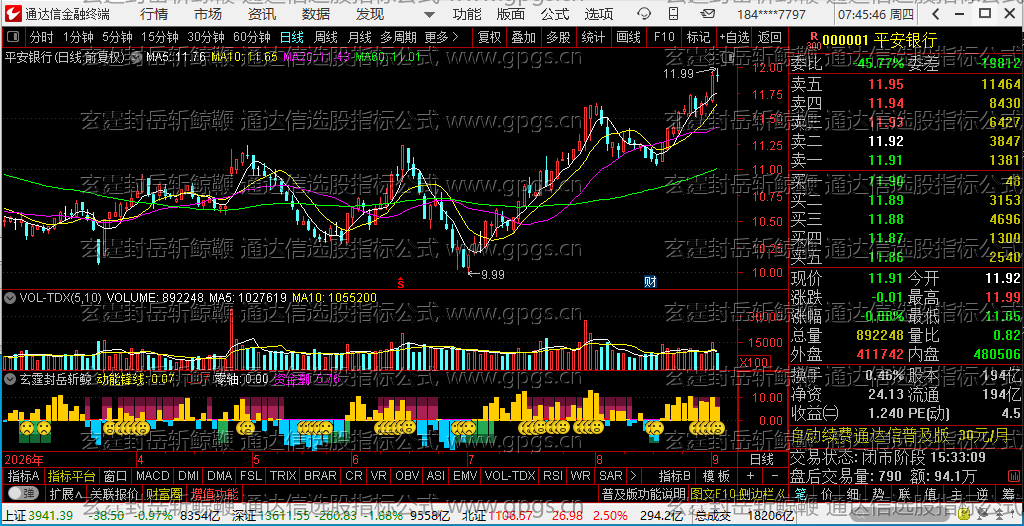Open the 资讯 menu
The image size is (1024, 526).
click(x=262, y=14)
